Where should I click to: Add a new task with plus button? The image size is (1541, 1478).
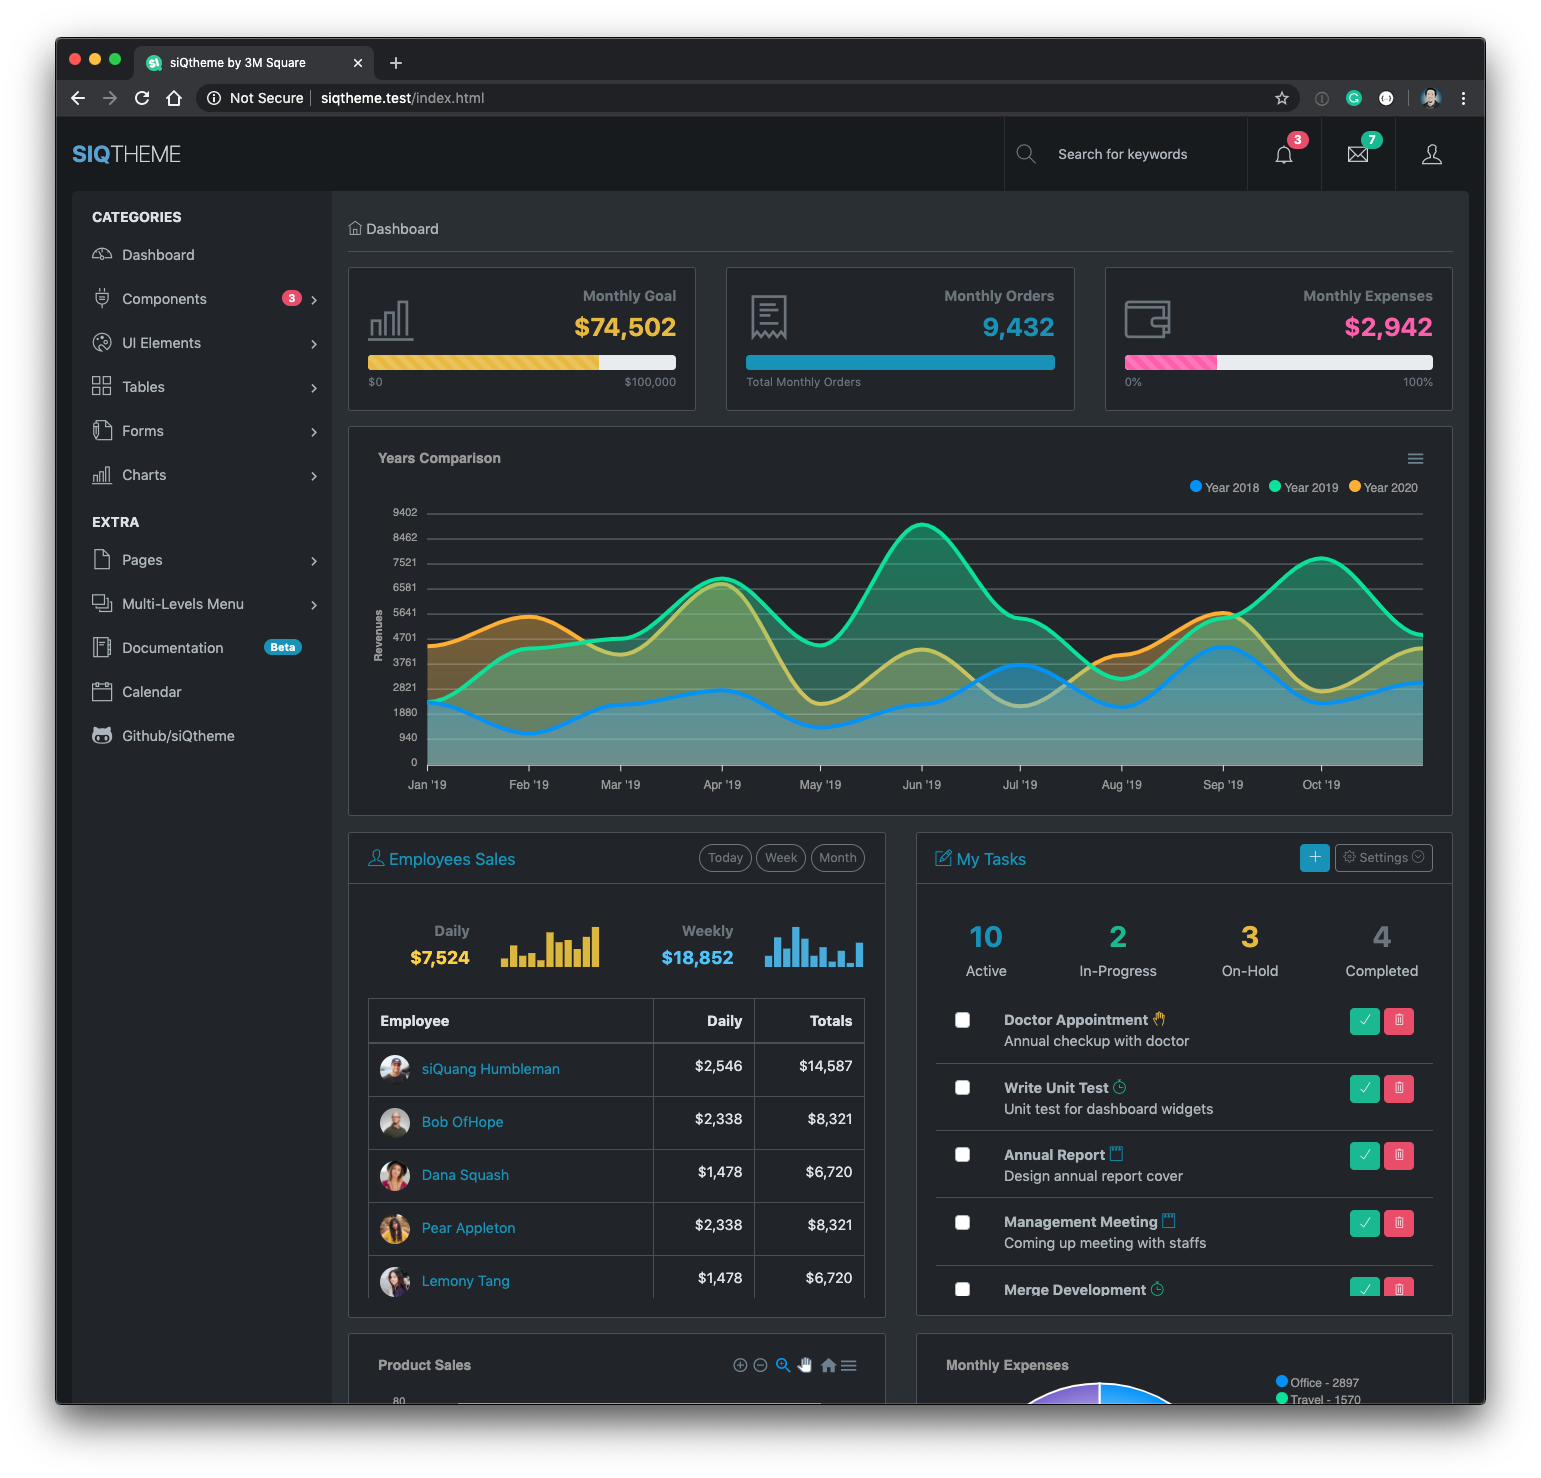(1315, 857)
